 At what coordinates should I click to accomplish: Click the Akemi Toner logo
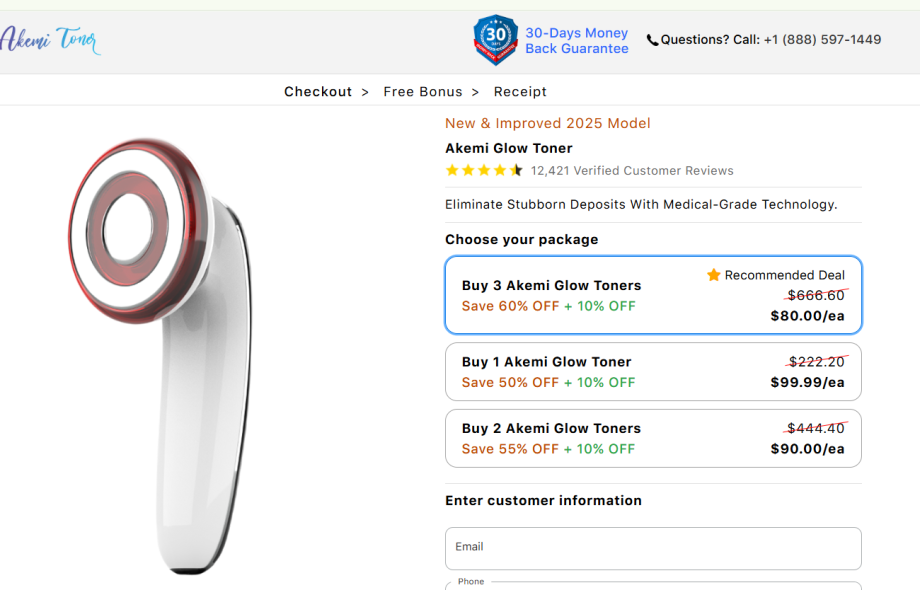pyautogui.click(x=50, y=40)
